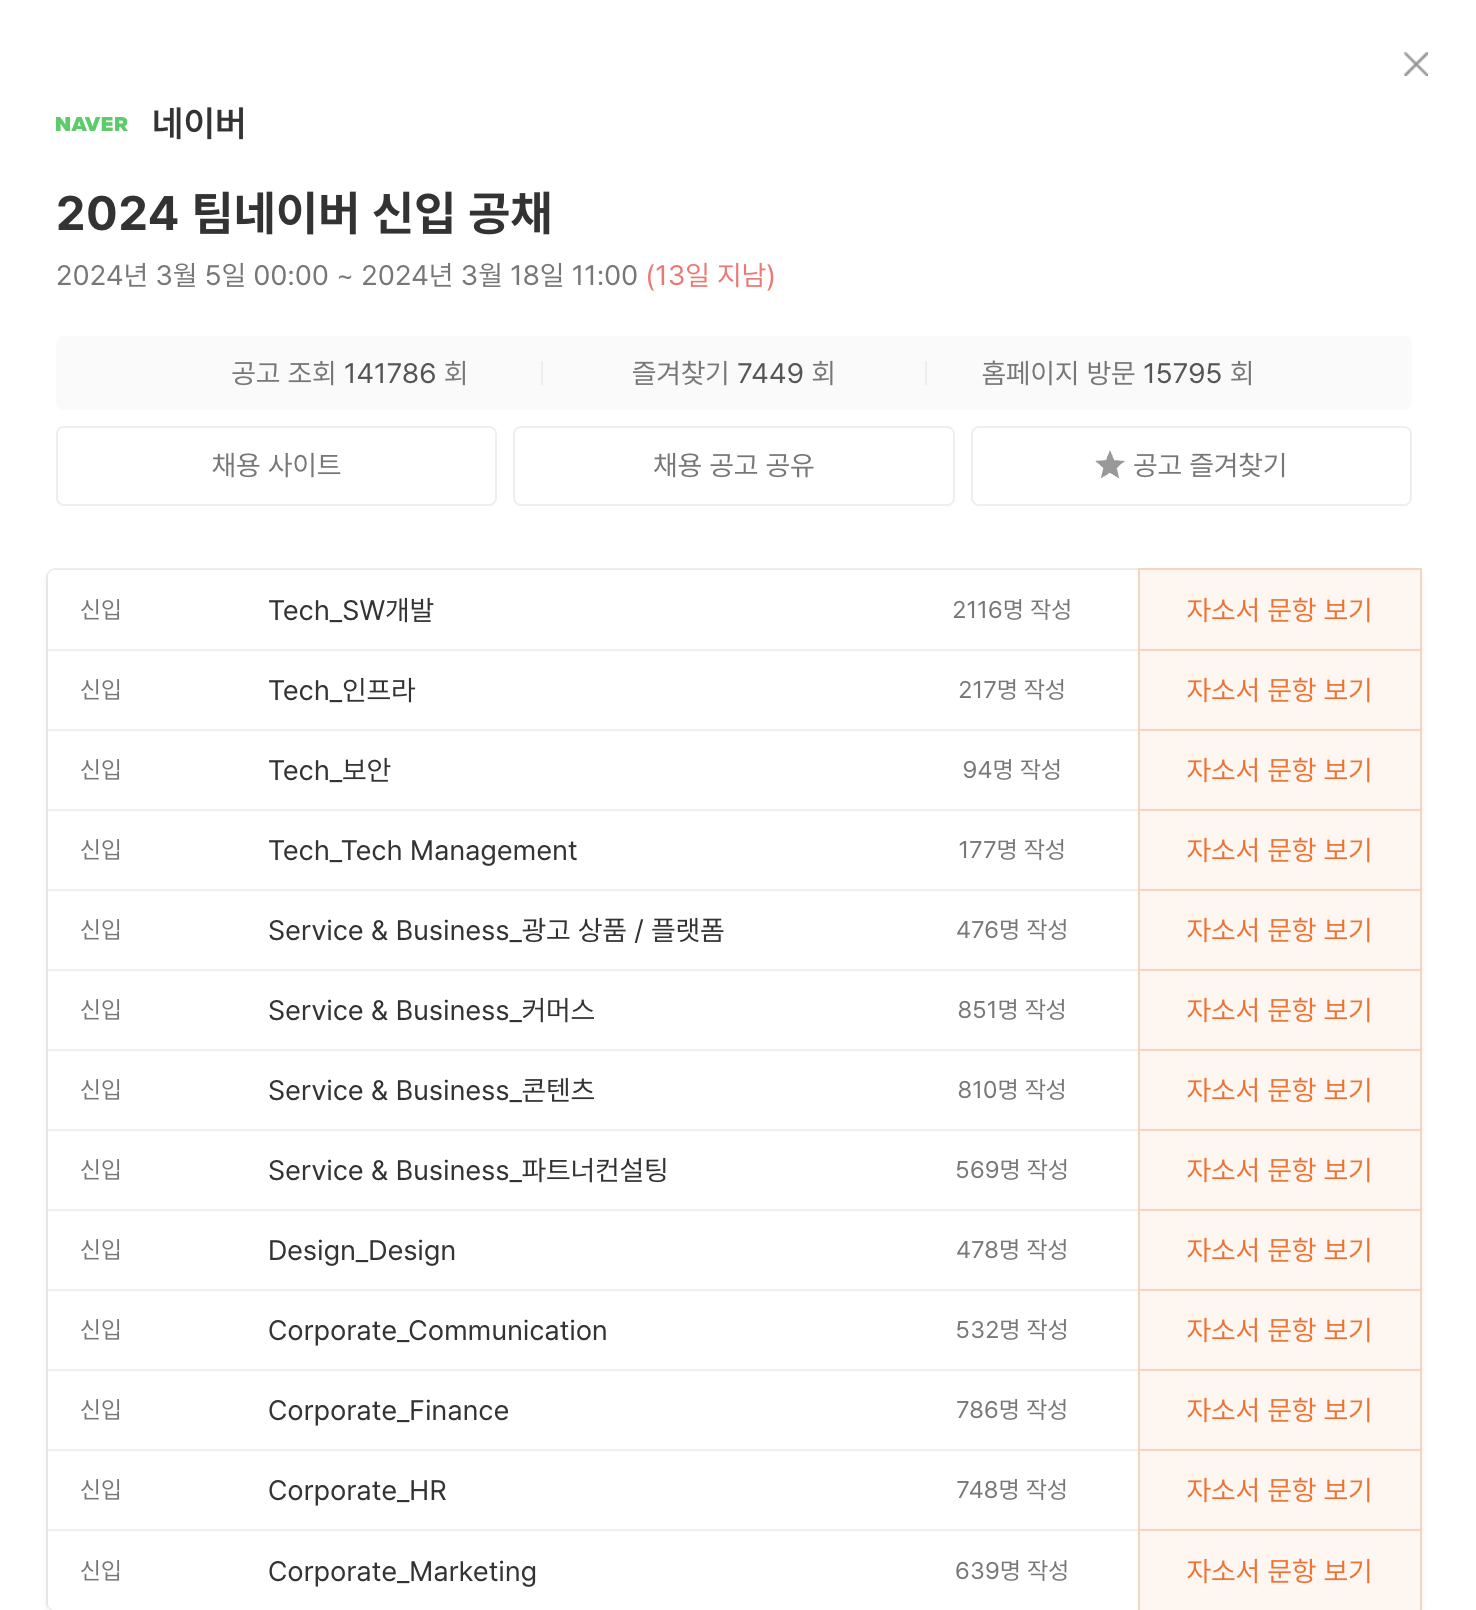
Task: Click the 810명 작성 count
Action: (x=1012, y=1089)
